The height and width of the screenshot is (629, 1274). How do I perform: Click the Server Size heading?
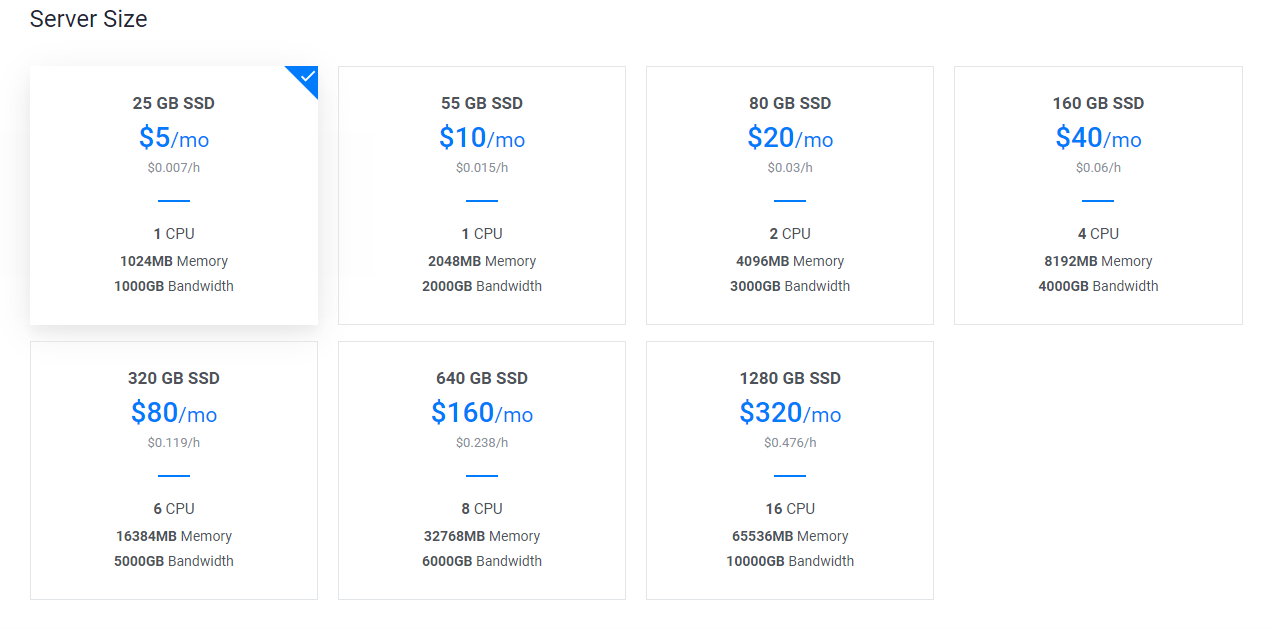tap(89, 19)
